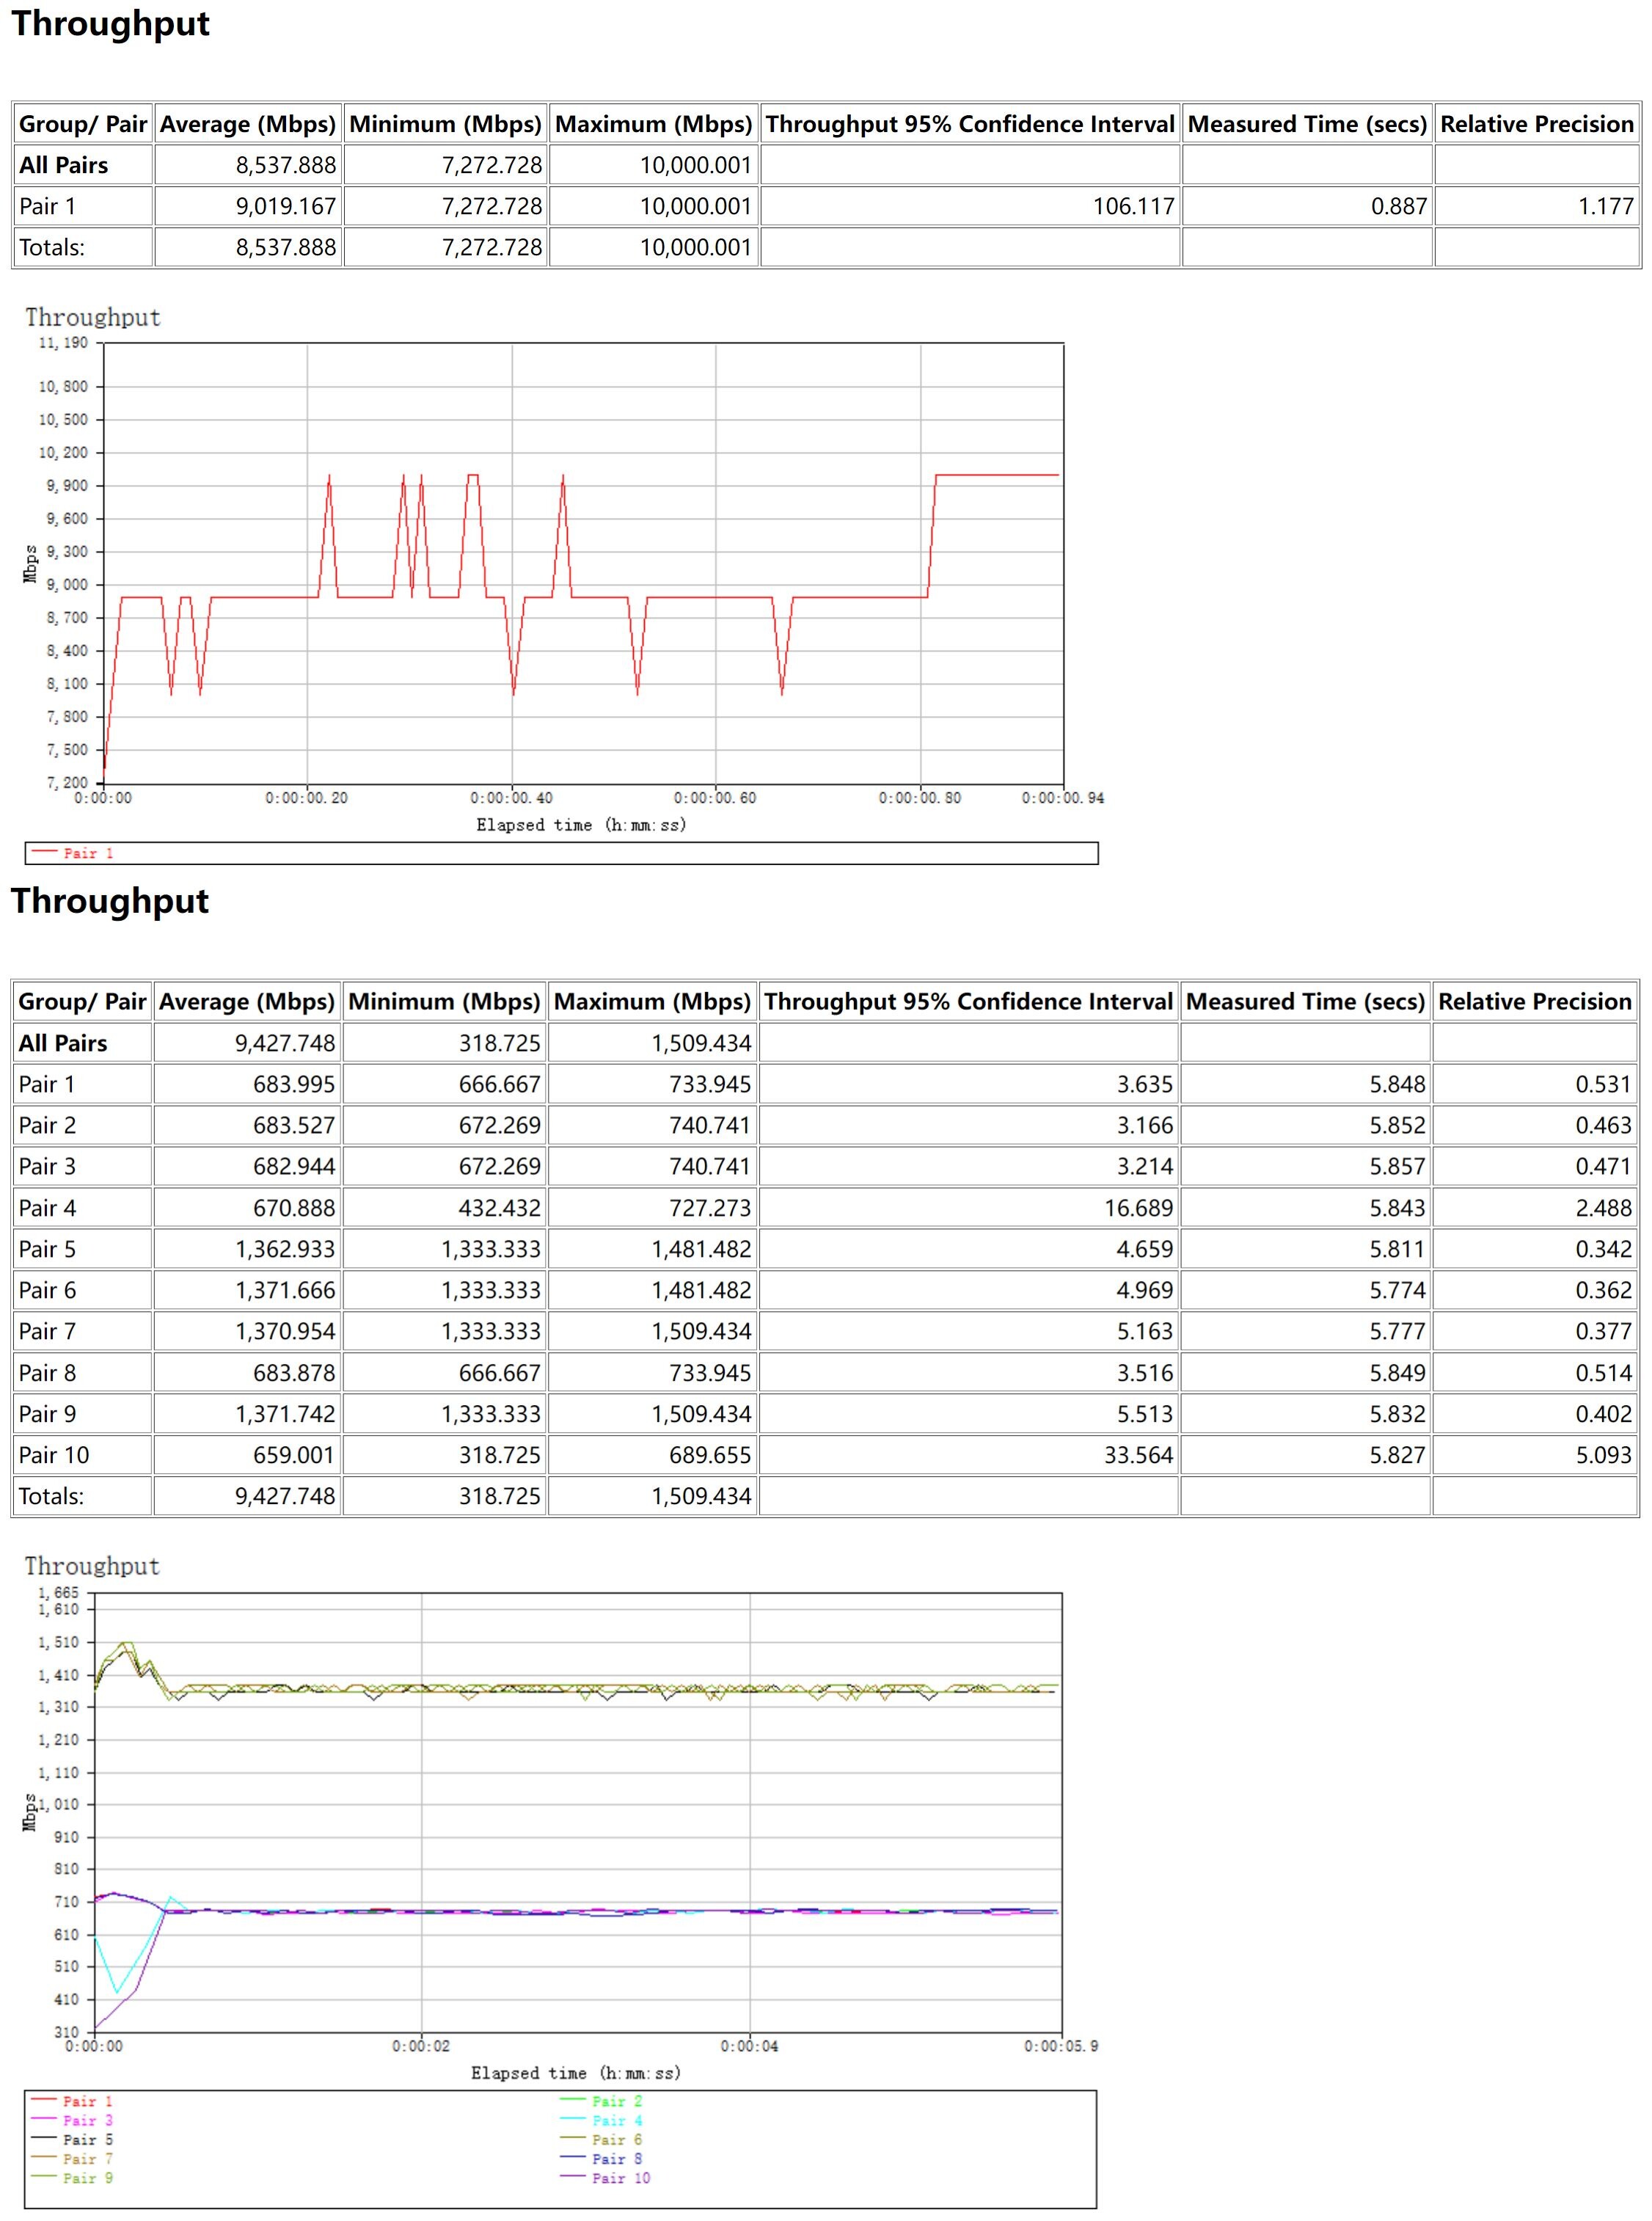Image resolution: width=1652 pixels, height=2221 pixels.
Task: Click the cyan Pair 4 legend entry
Action: (x=616, y=2120)
